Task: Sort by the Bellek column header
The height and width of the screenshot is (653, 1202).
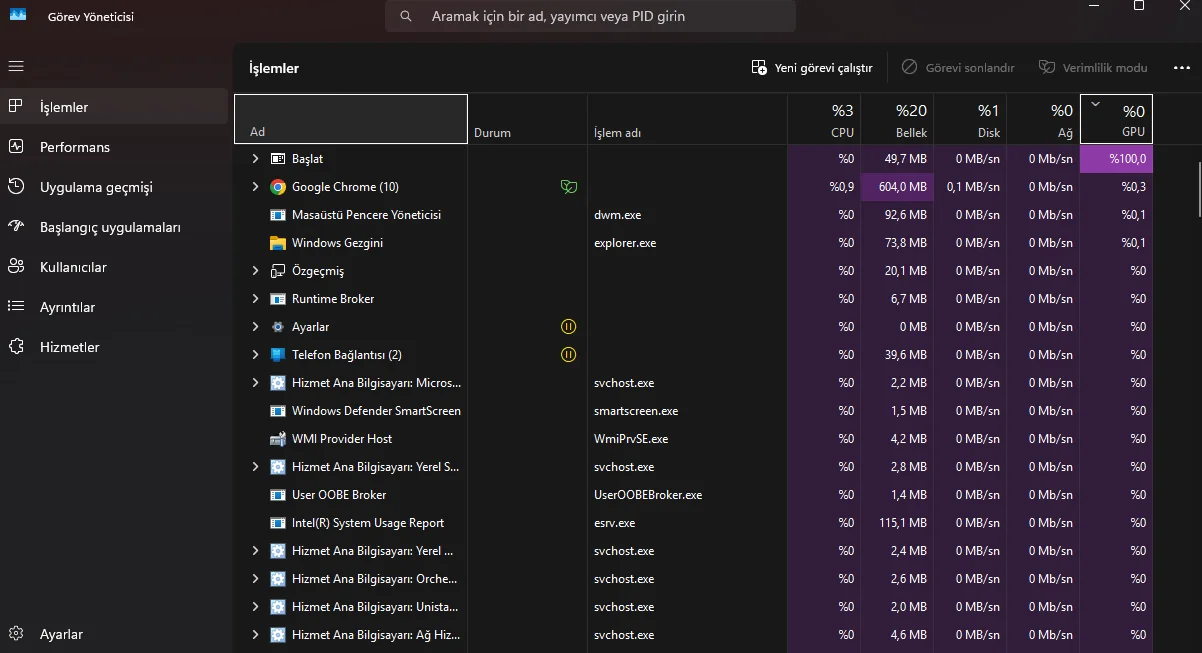Action: (897, 120)
